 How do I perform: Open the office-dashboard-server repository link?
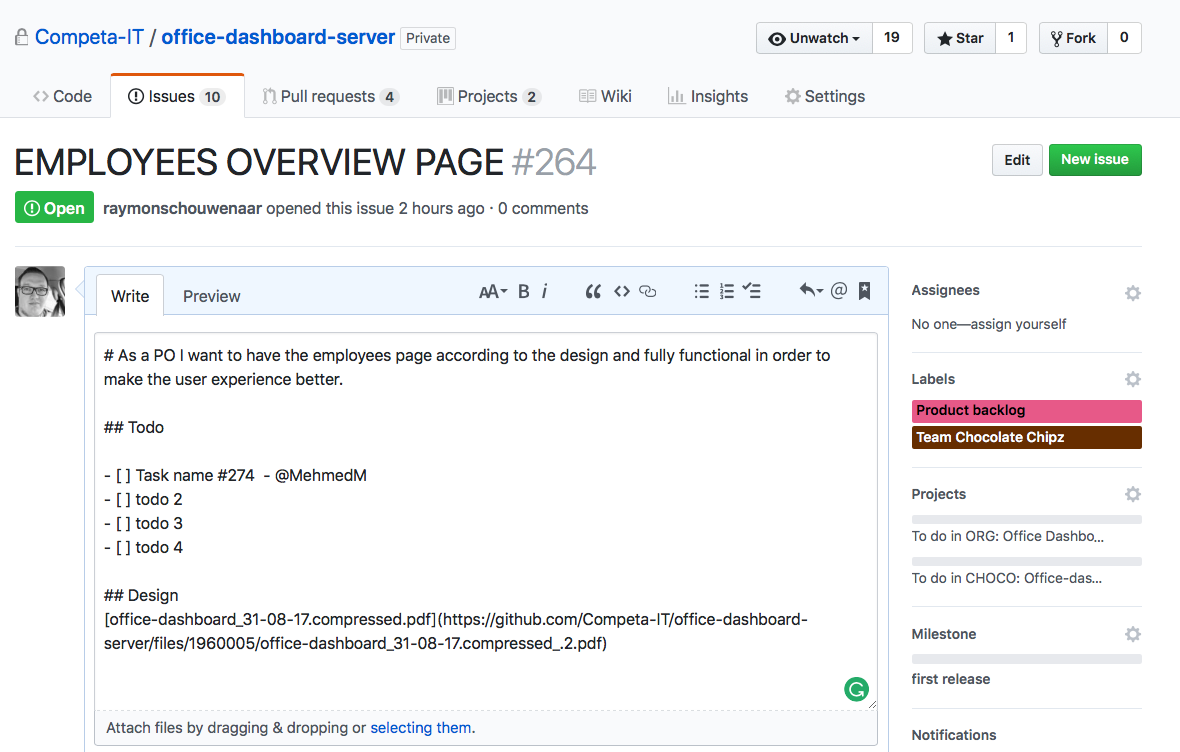pos(278,37)
